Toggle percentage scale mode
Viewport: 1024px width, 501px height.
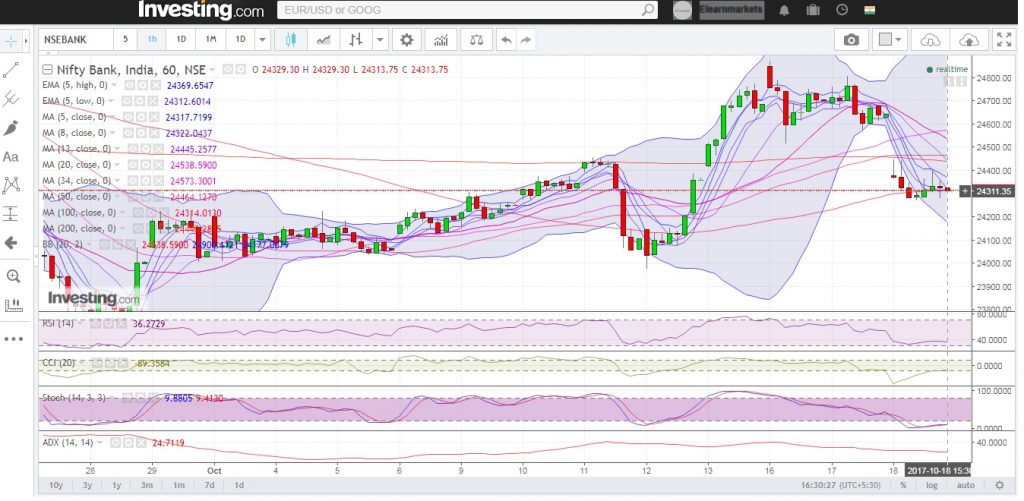pyautogui.click(x=903, y=485)
